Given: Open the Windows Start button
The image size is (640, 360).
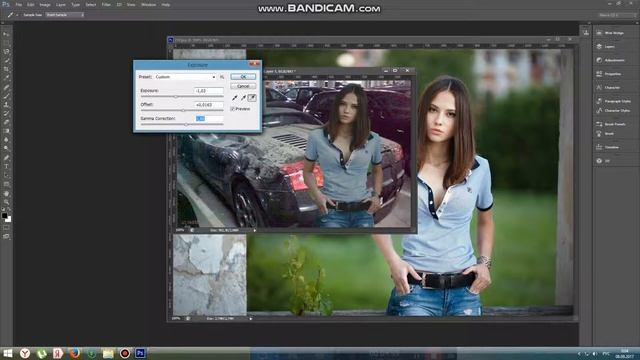Looking at the screenshot, I should tap(8, 353).
